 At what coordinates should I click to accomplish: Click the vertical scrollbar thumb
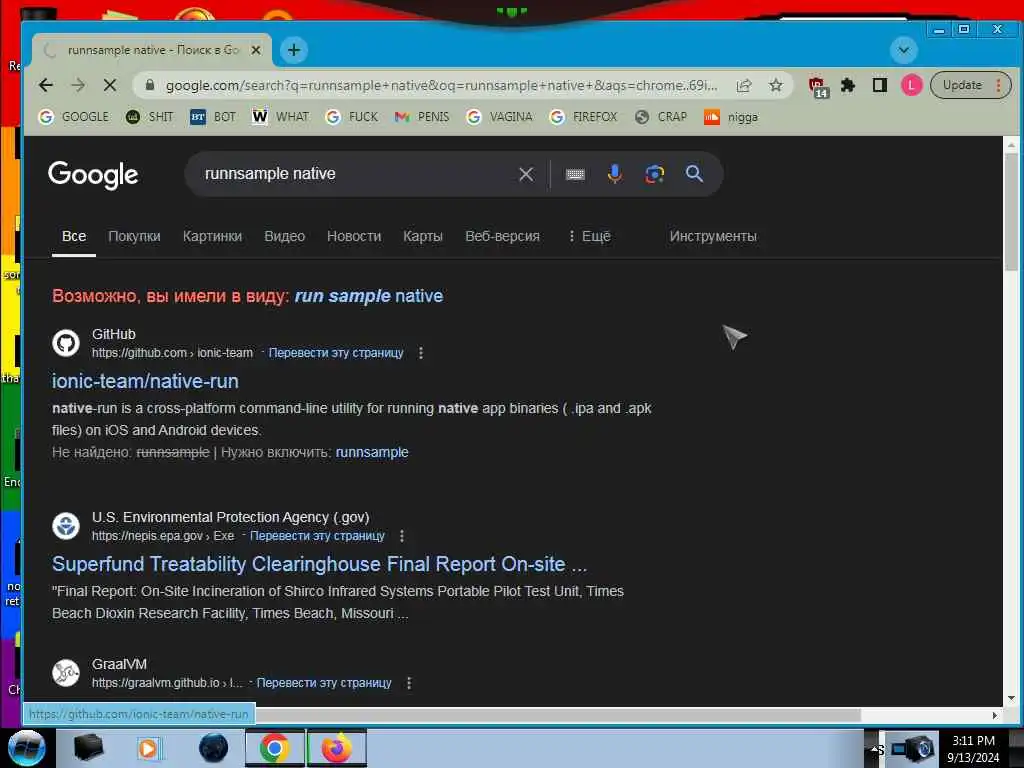(x=1011, y=212)
